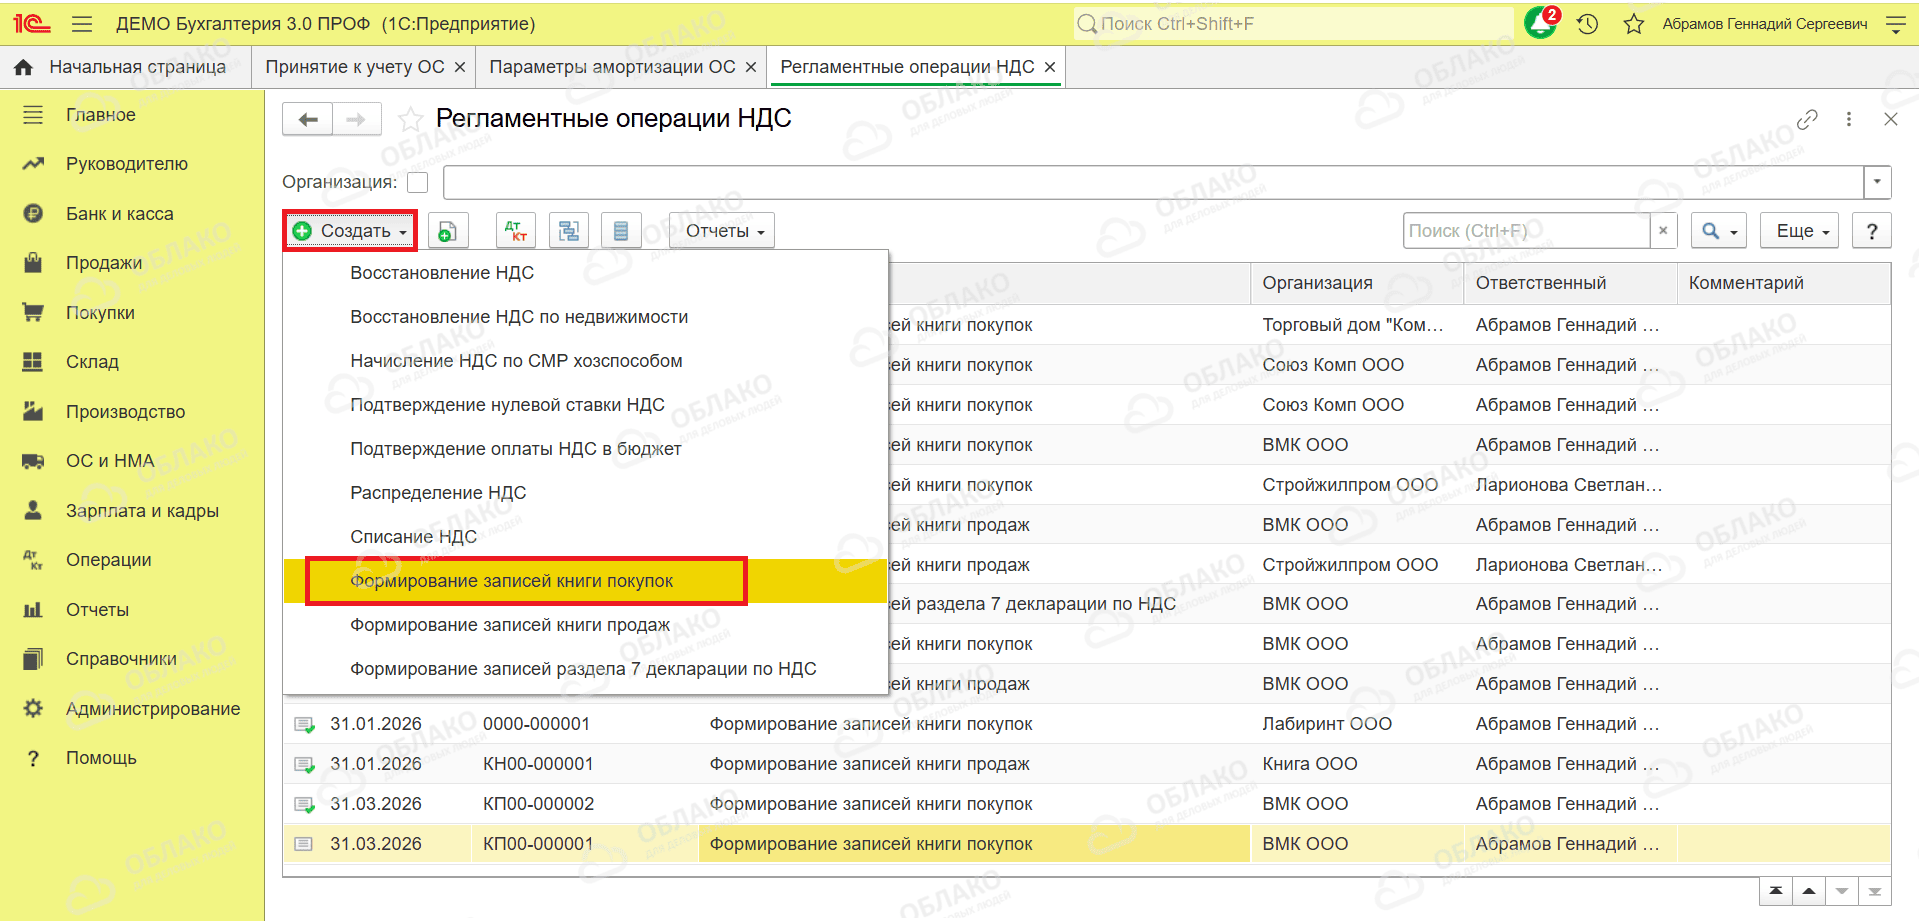Open the Руководителю sidebar section
Image resolution: width=1919 pixels, height=921 pixels.
[x=126, y=164]
